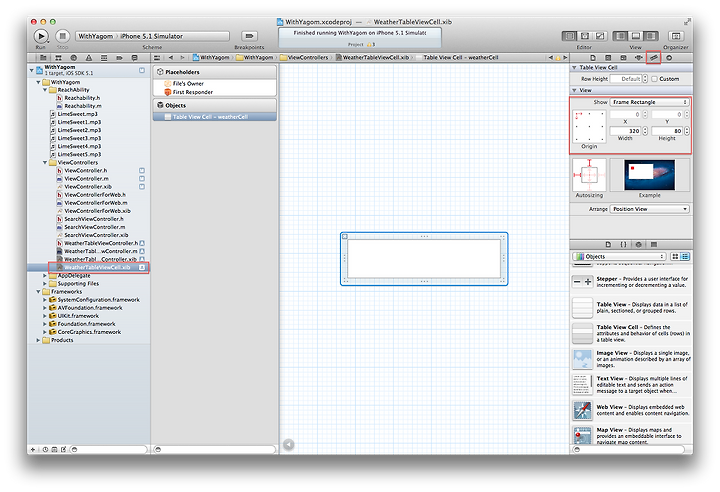This screenshot has width=720, height=492.
Task: Collapse the ReachAbility group
Action: coord(45,90)
